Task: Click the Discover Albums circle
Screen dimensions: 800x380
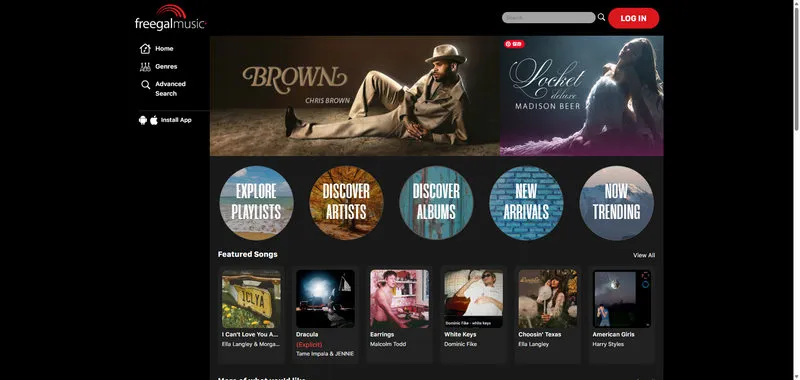Action: pyautogui.click(x=436, y=202)
